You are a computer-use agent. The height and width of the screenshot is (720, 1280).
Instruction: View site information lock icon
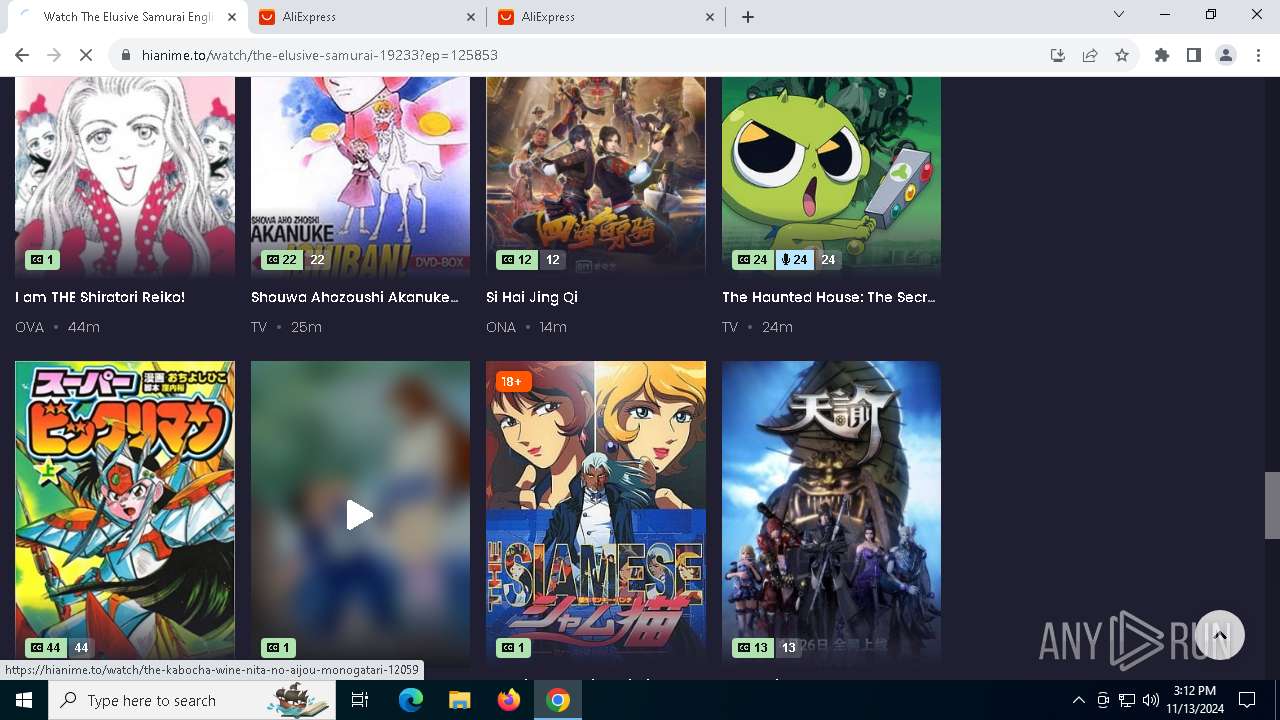[126, 55]
